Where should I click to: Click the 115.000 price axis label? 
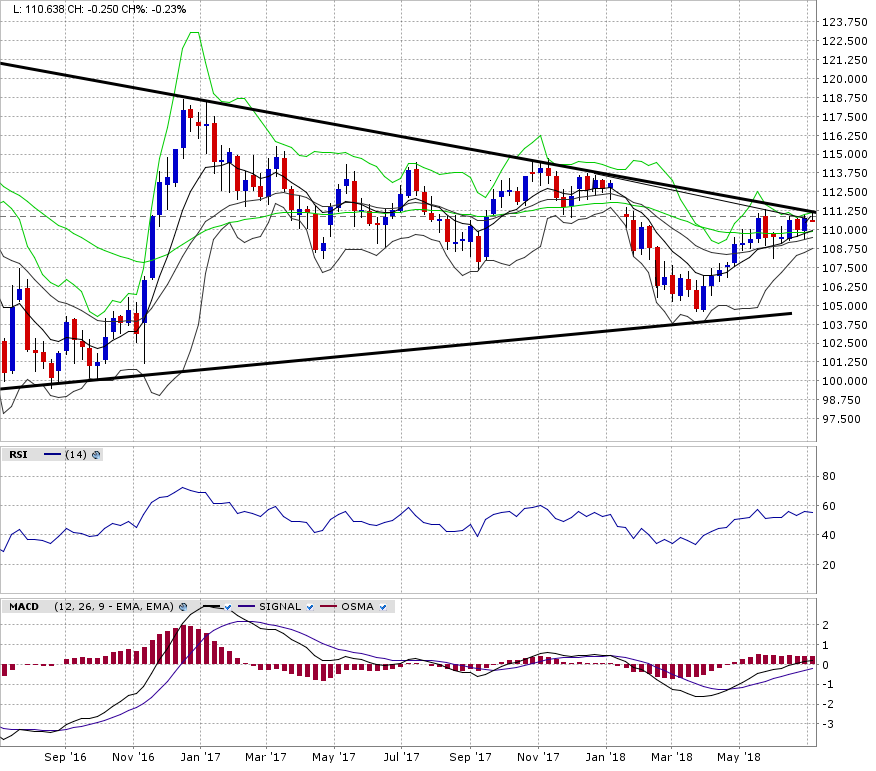pos(845,154)
